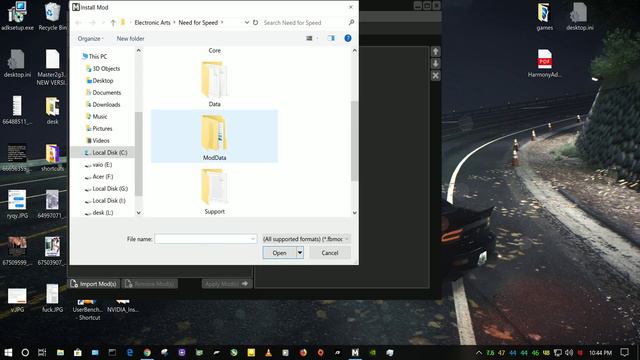
Task: Click the 10:44 PM clock
Action: 600,352
